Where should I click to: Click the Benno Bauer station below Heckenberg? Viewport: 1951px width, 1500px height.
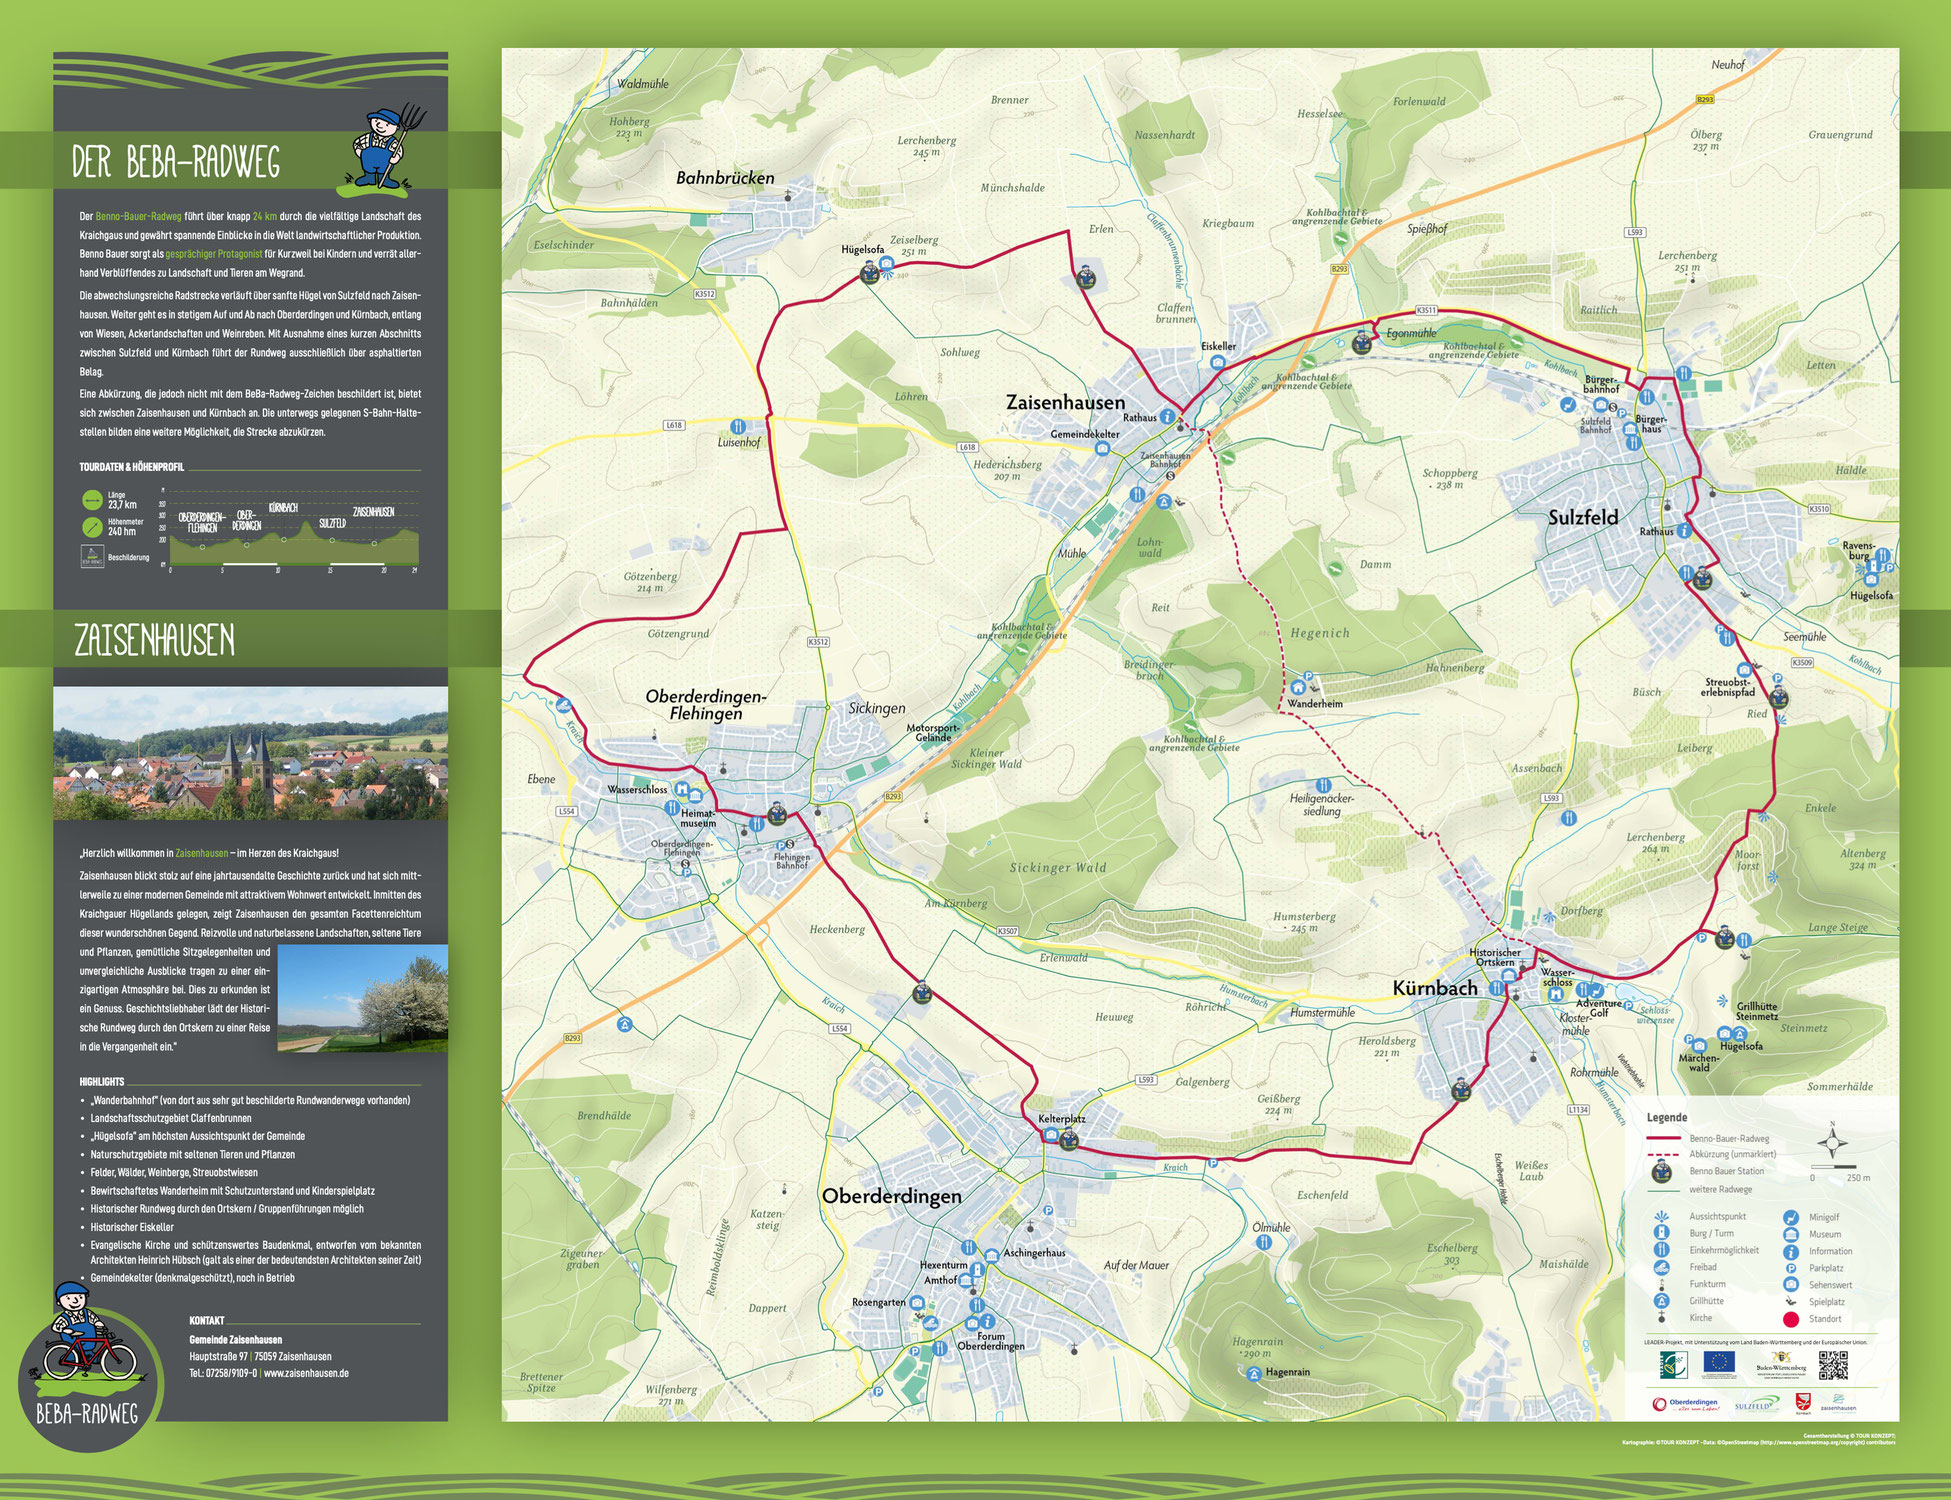[922, 993]
